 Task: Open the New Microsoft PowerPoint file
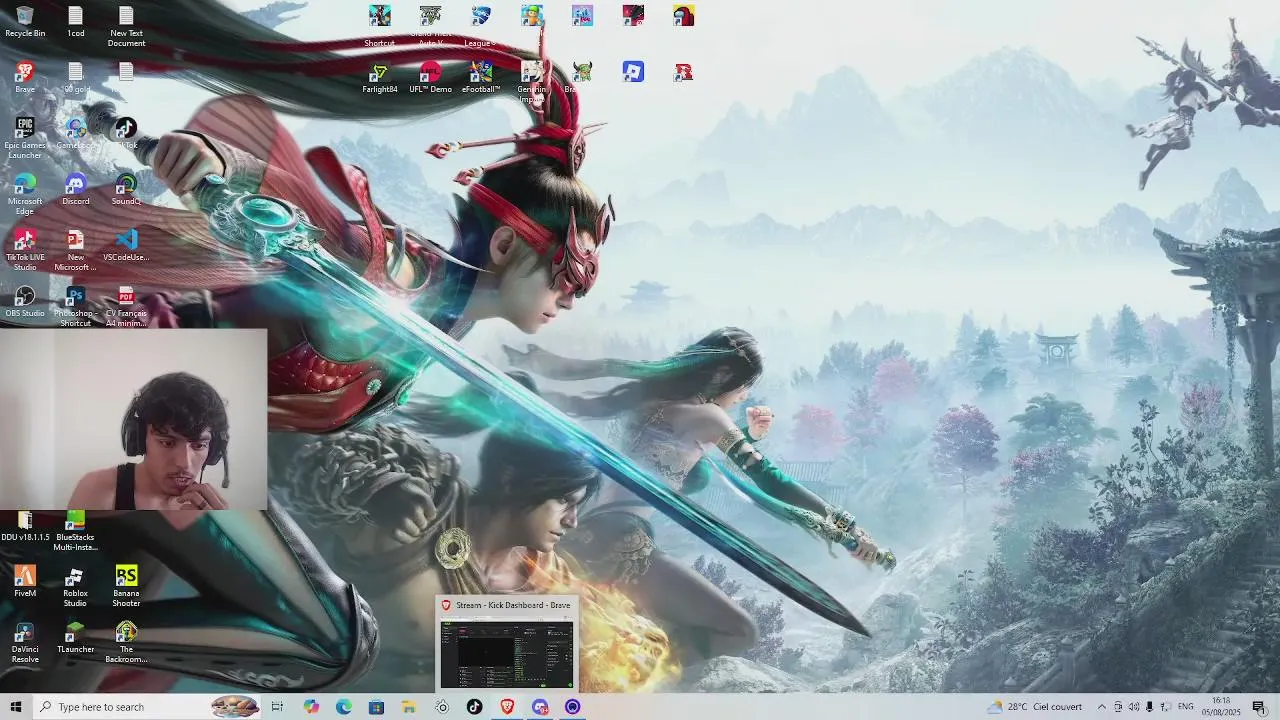76,250
